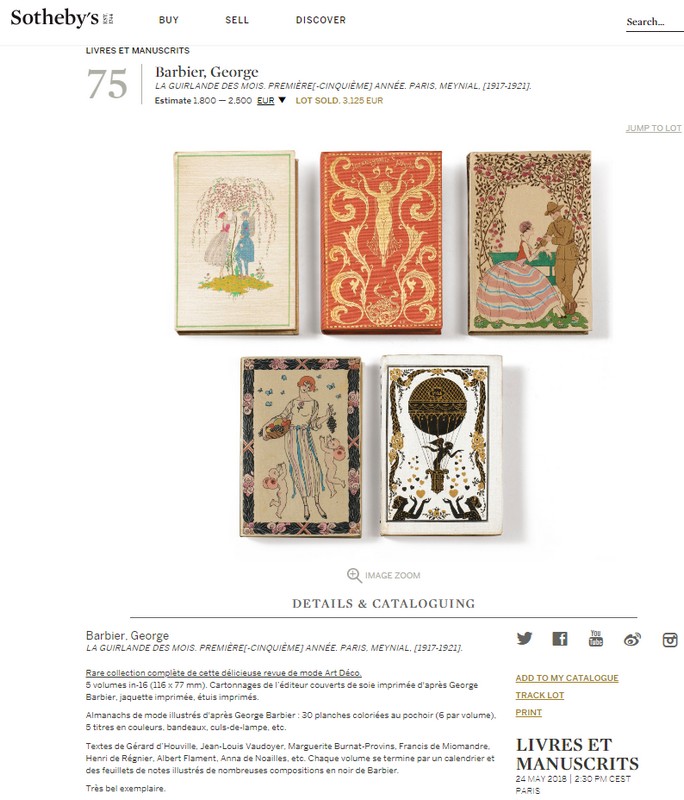Screen dimensions: 684x800
Task: Open the Instagram icon
Action: (x=670, y=639)
